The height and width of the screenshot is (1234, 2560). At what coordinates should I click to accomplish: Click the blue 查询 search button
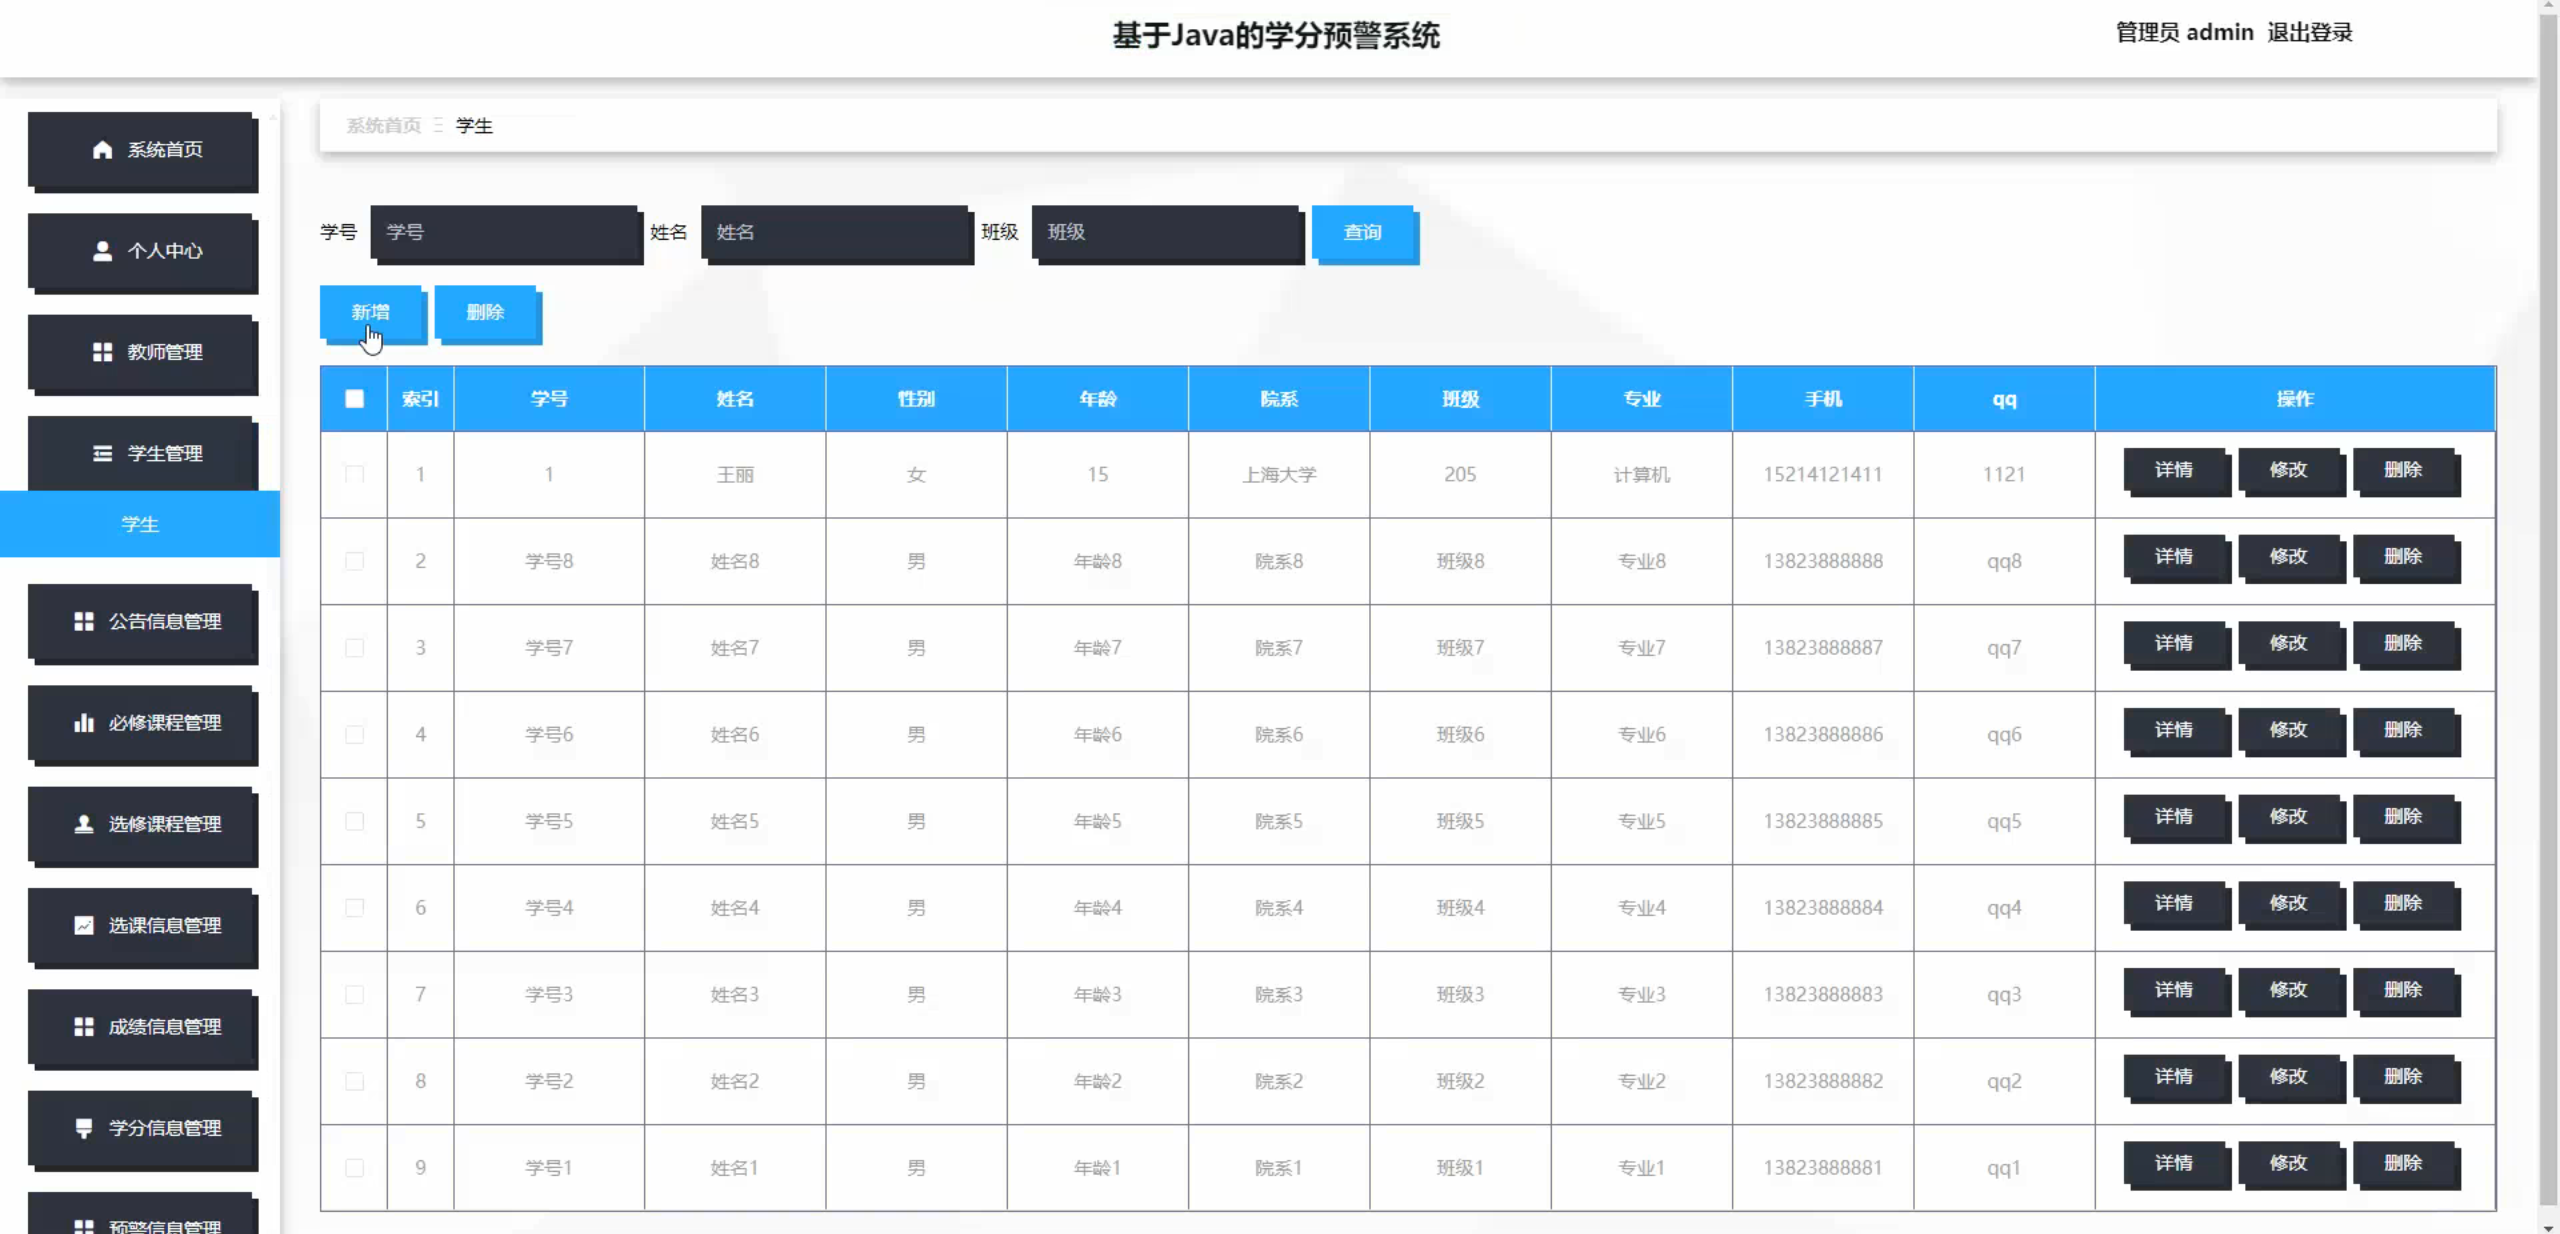[1362, 233]
